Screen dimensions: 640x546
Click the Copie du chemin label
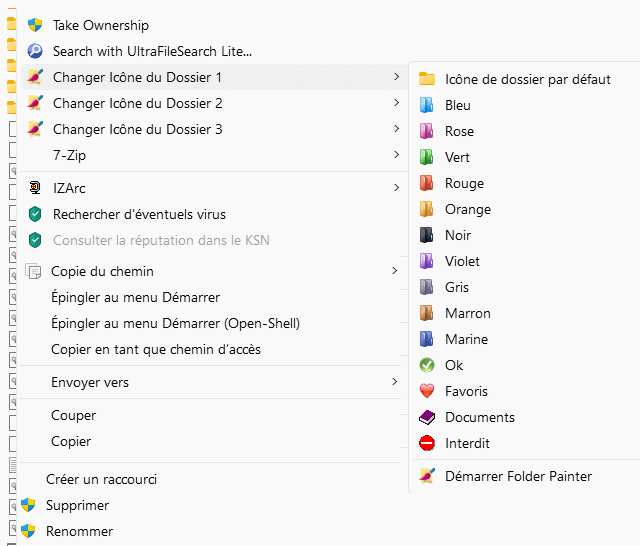(x=102, y=272)
